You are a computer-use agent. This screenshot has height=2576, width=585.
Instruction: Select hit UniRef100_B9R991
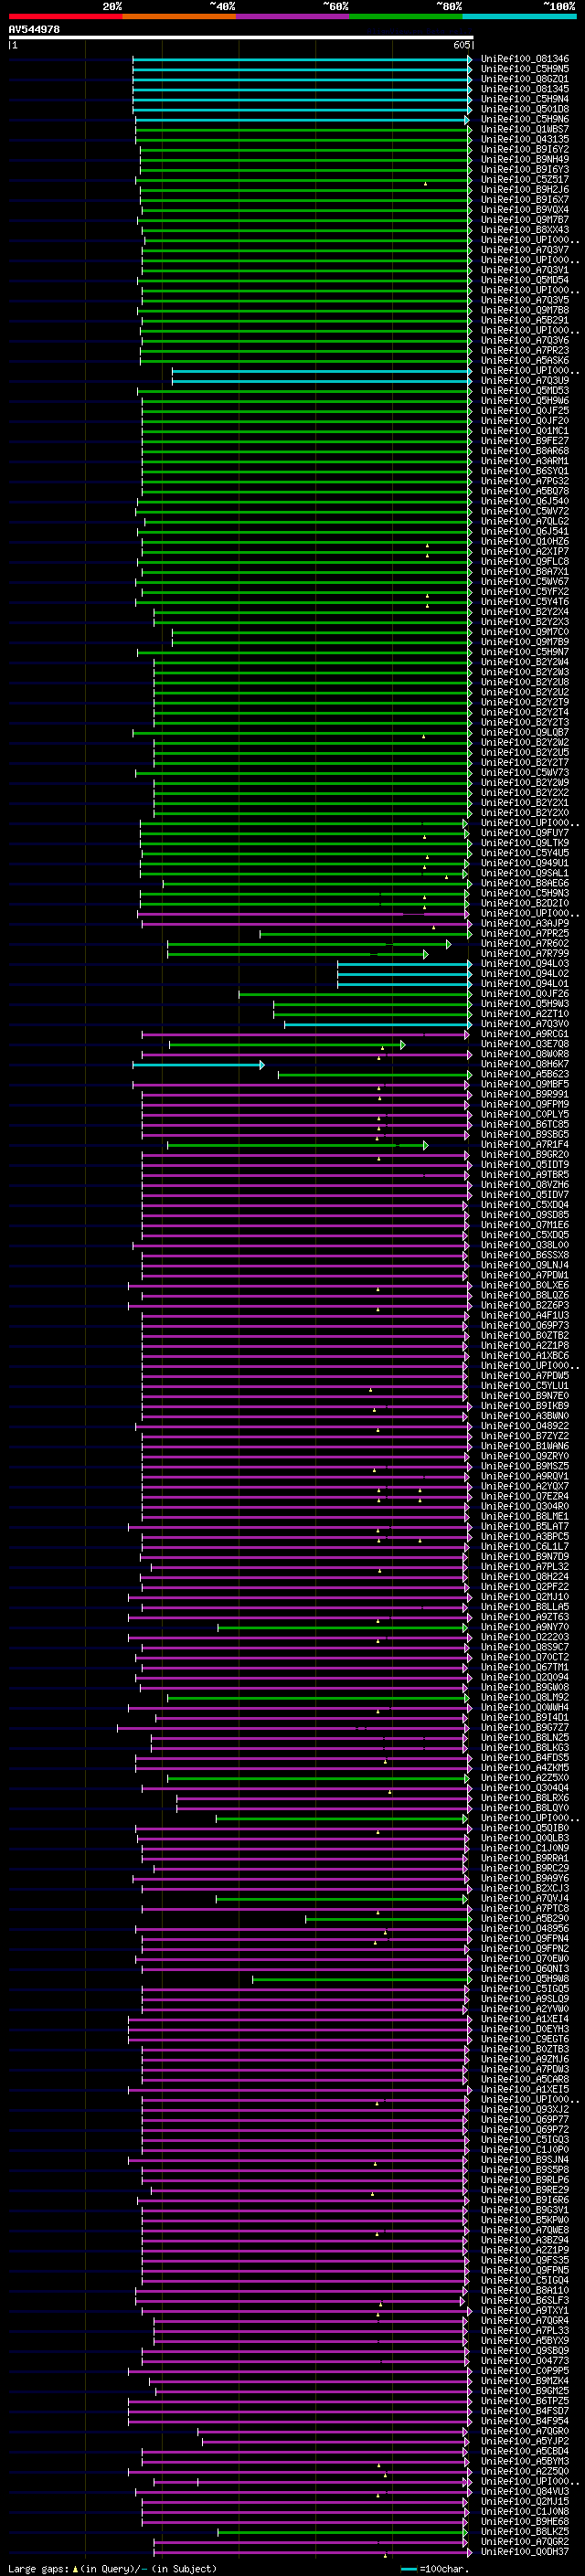[x=525, y=1094]
